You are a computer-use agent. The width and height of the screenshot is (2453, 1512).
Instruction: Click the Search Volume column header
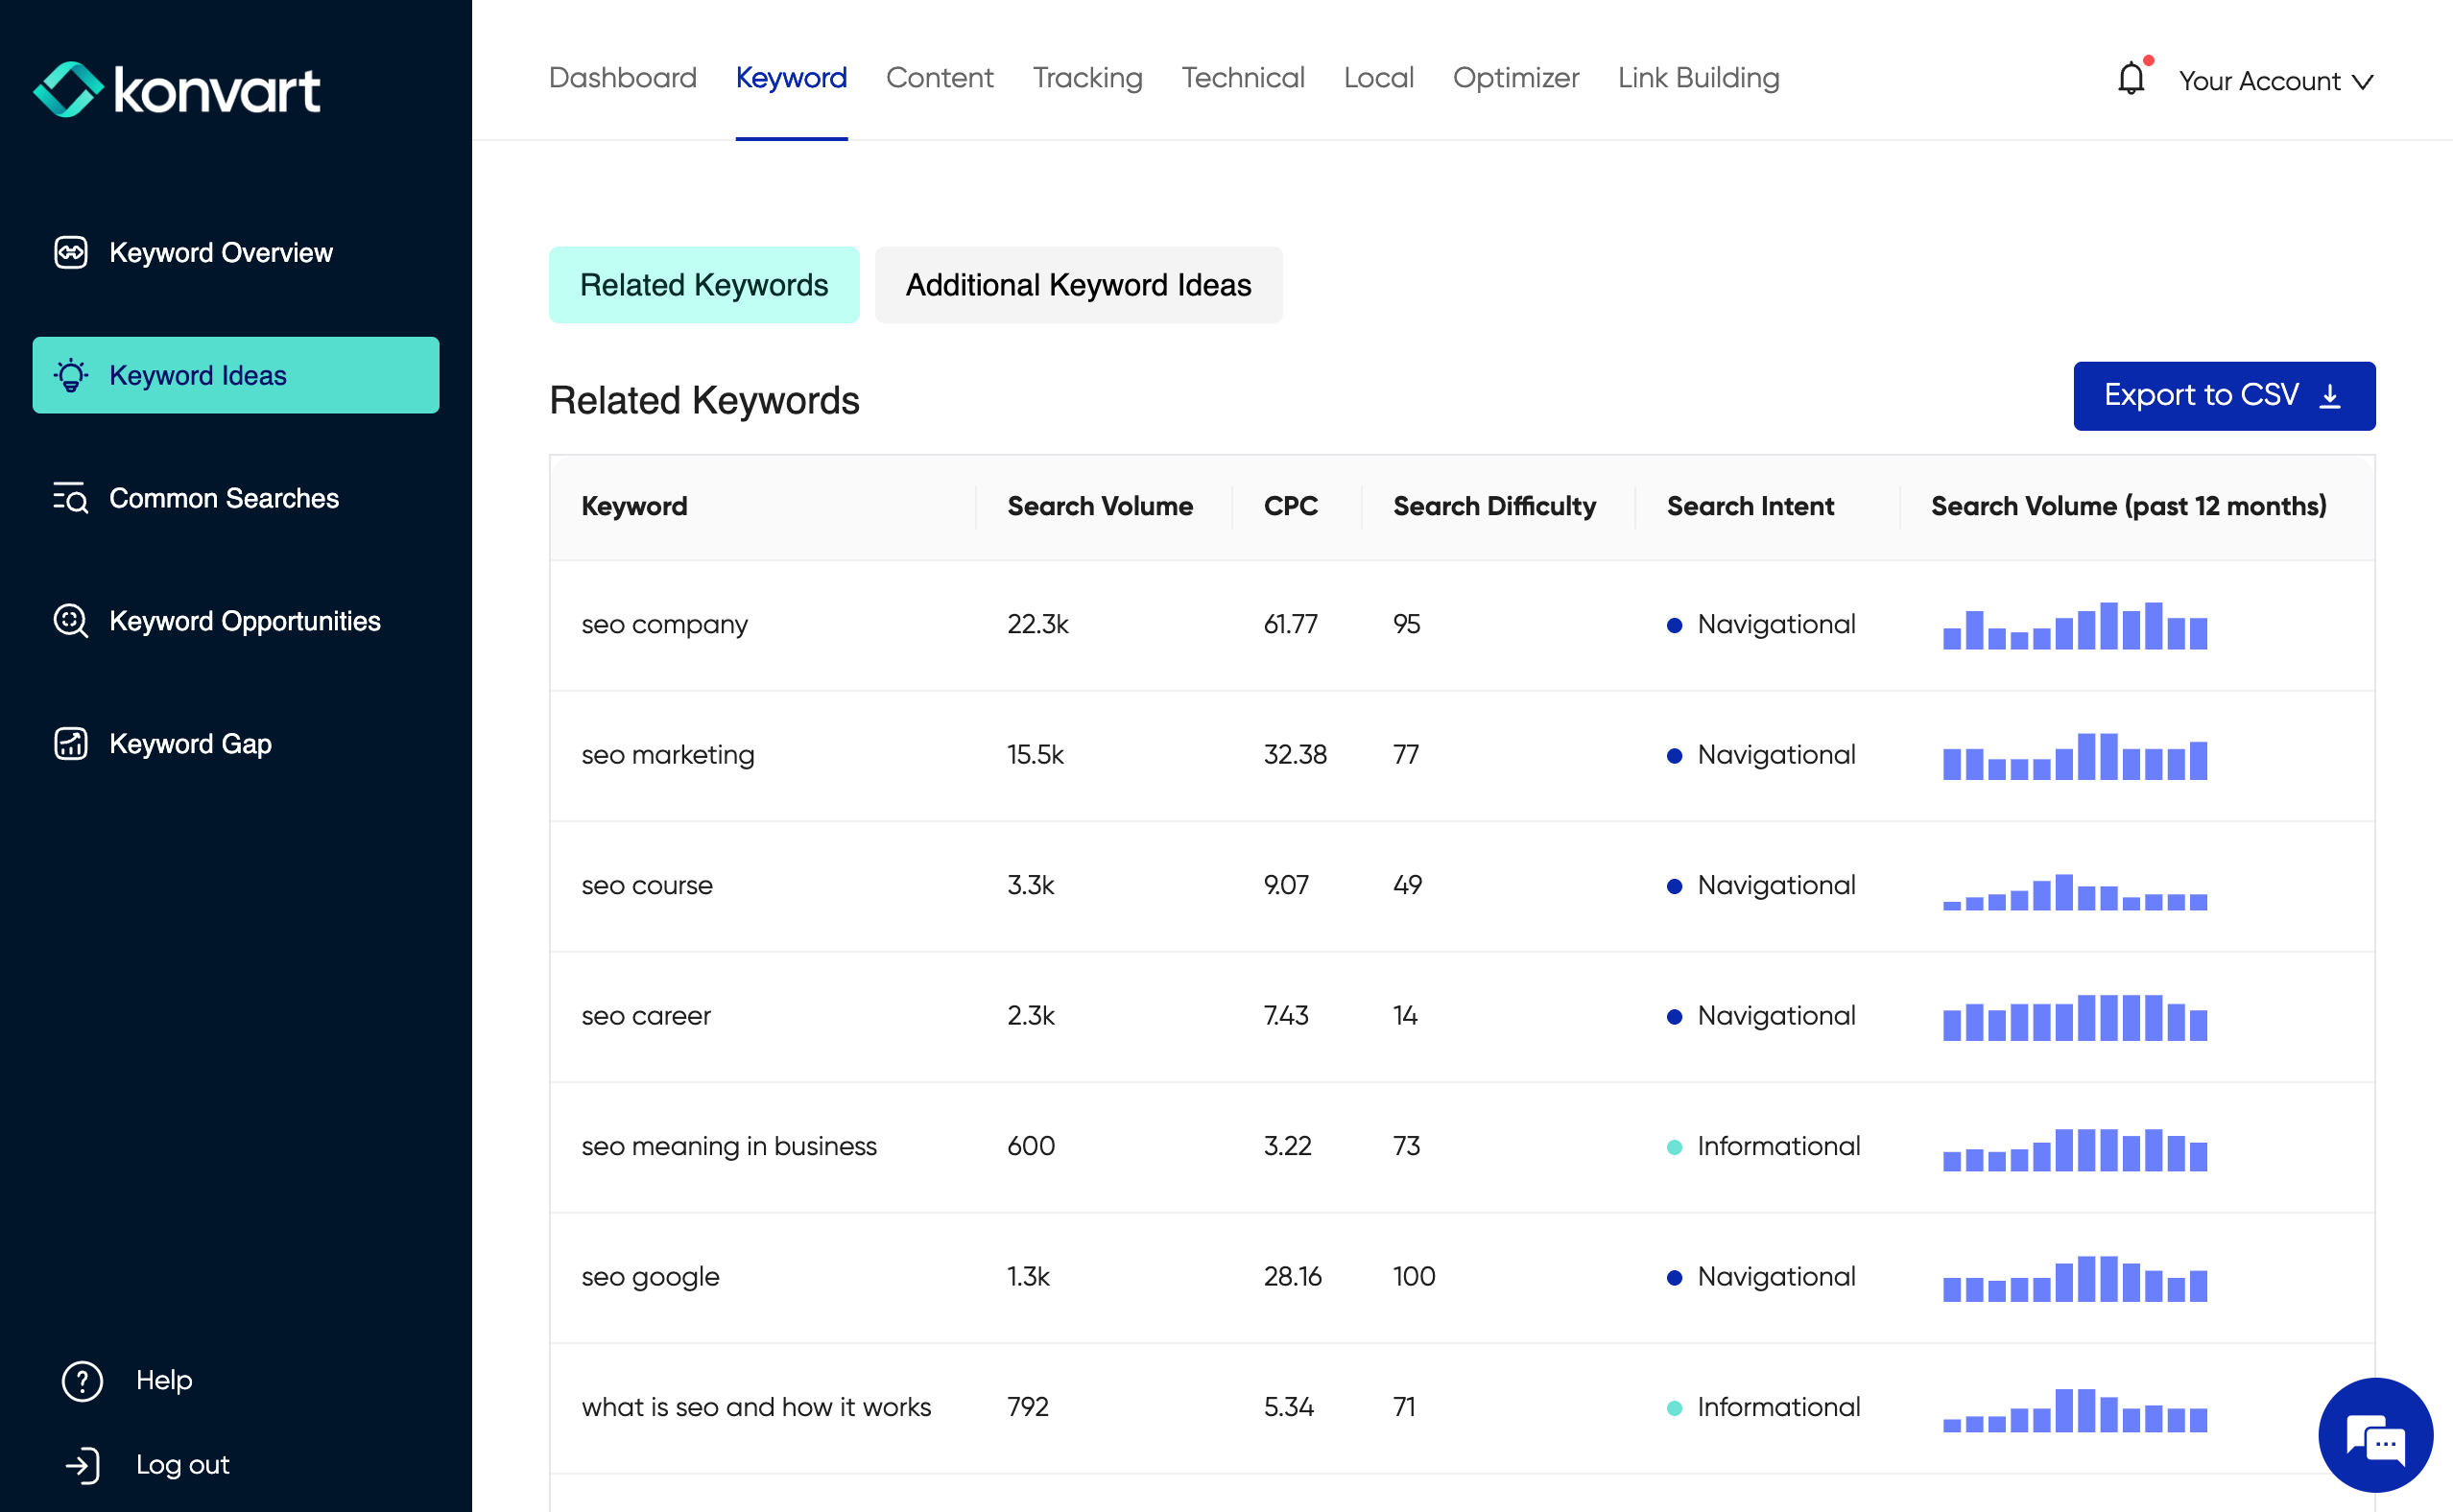[1099, 506]
